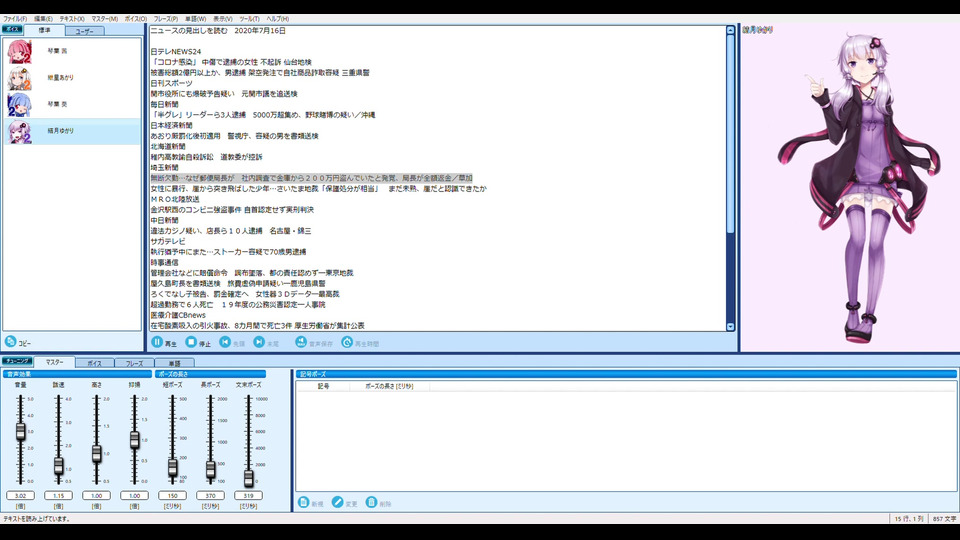Switch to the フレーズ tuning tab

click(135, 363)
